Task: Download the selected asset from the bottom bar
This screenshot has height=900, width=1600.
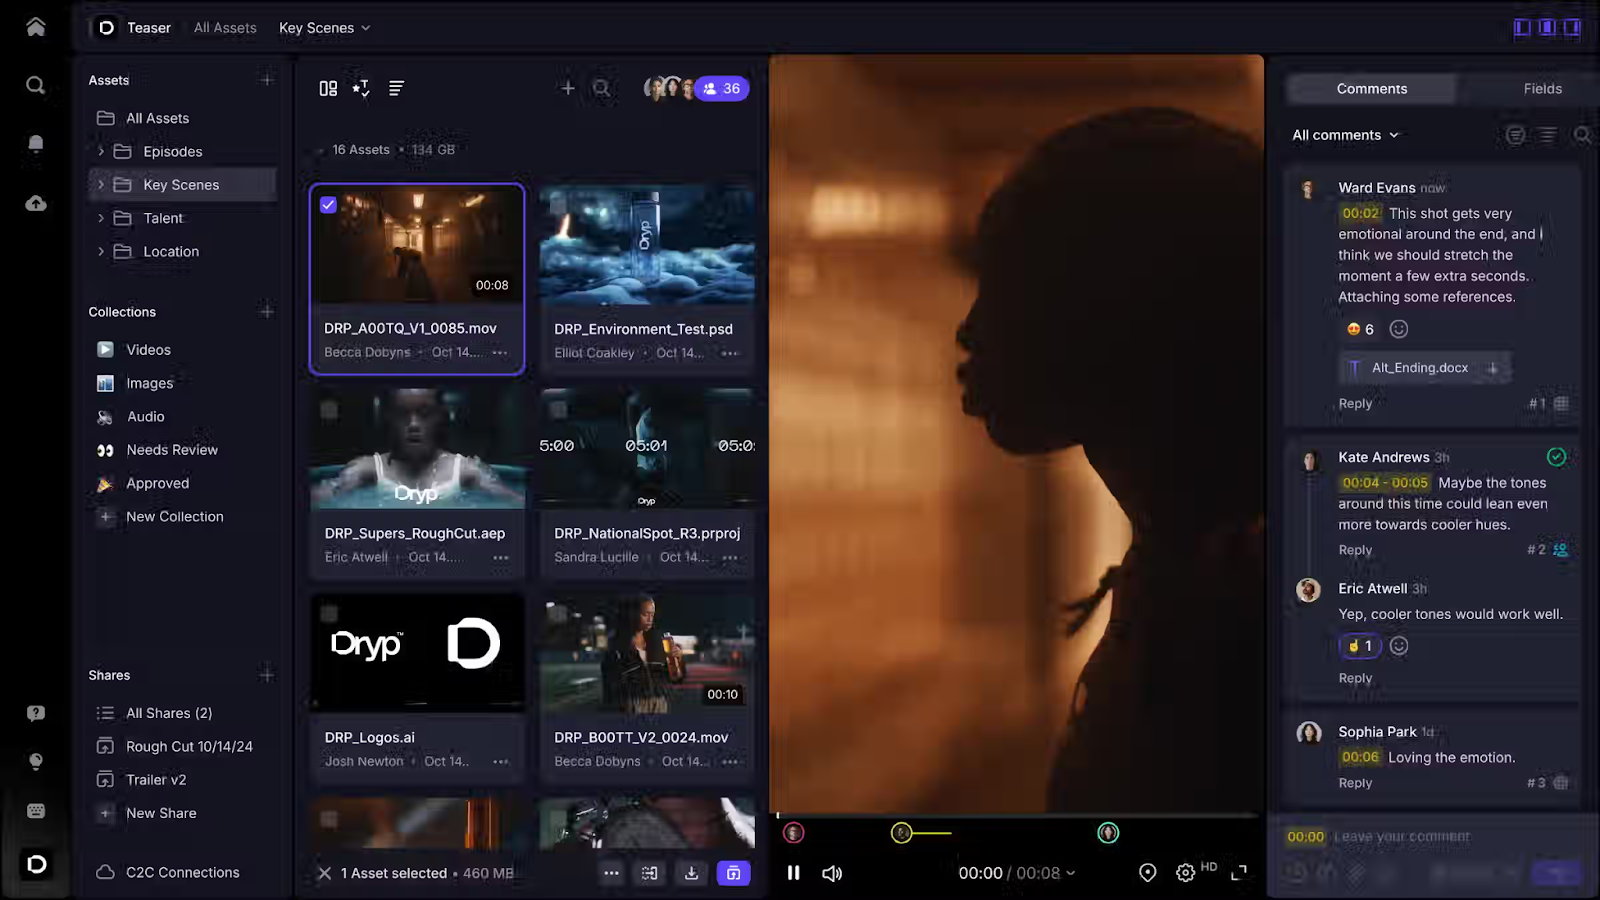Action: [x=691, y=872]
